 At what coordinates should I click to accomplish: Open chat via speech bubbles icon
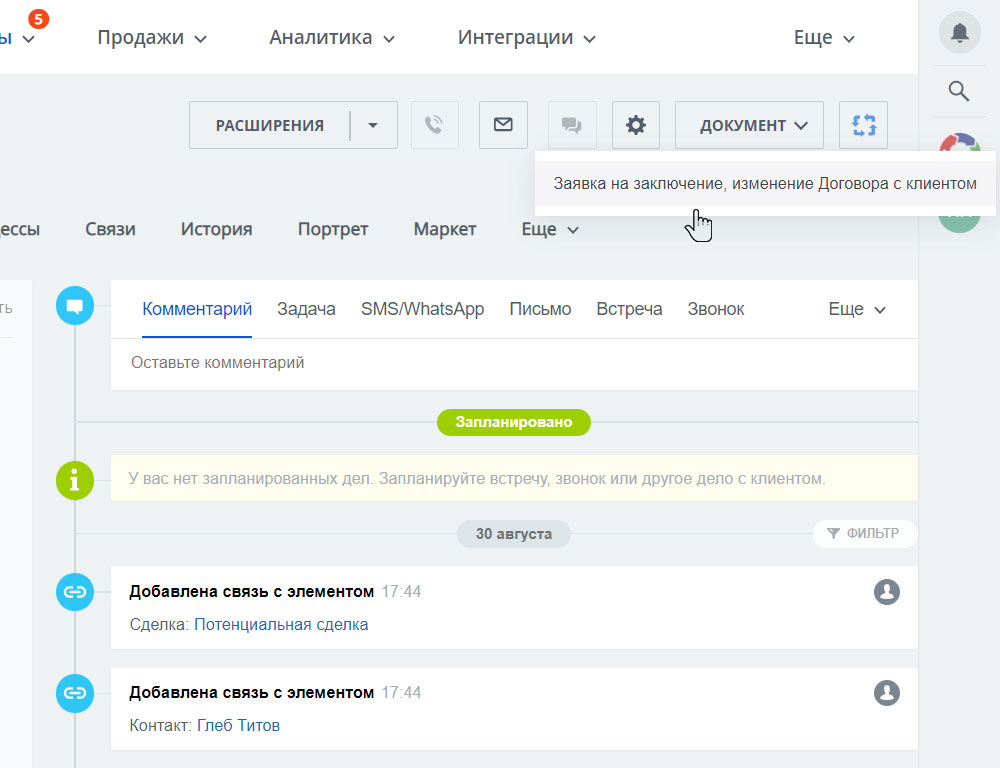point(572,125)
